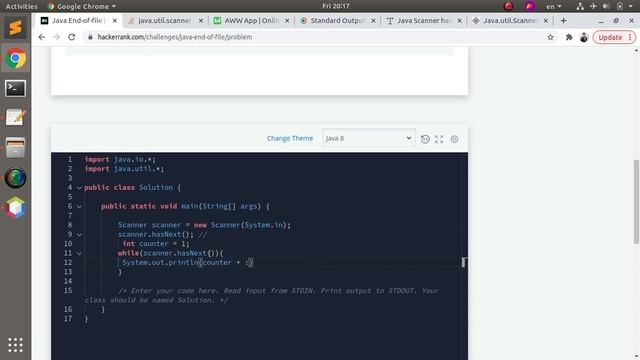The width and height of the screenshot is (640, 360).
Task: Open the editor settings gear
Action: 454,139
